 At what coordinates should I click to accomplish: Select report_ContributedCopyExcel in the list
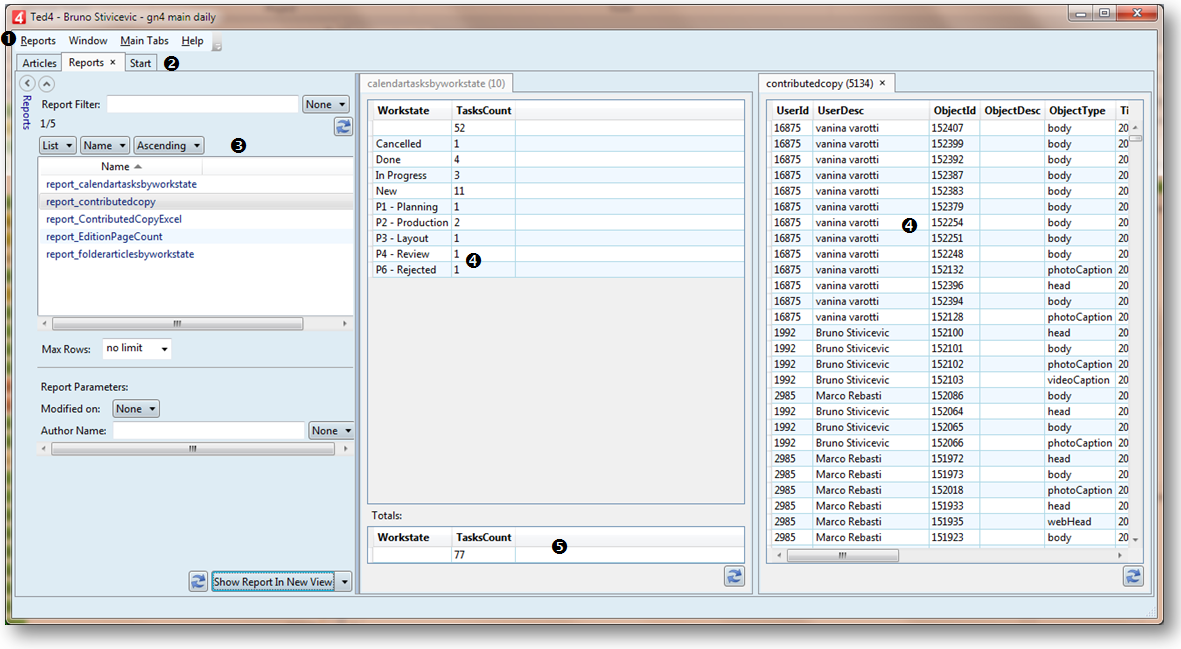[114, 219]
